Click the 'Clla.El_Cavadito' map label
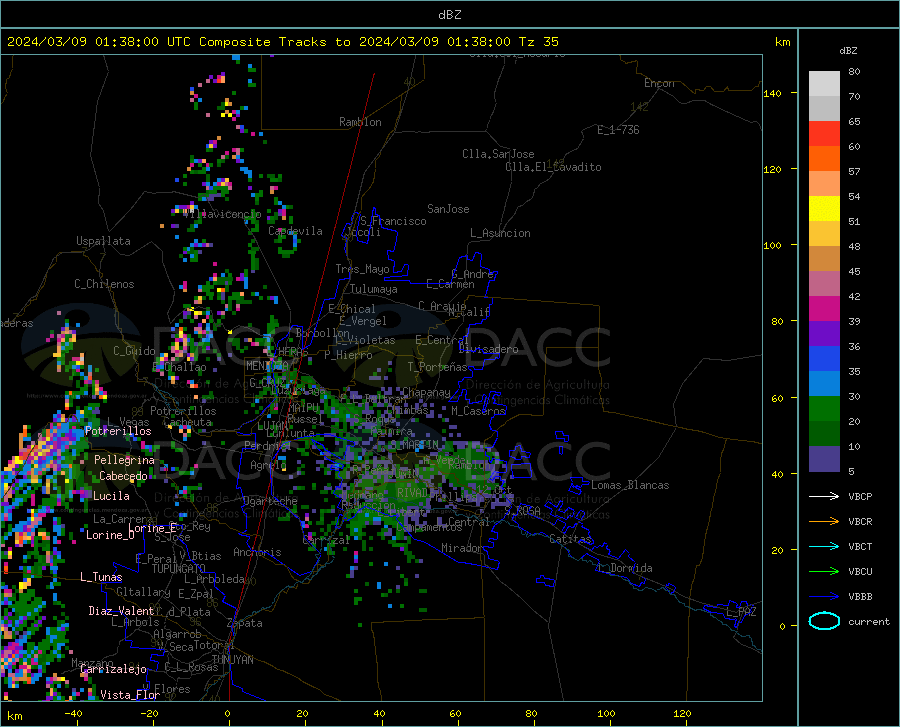This screenshot has height=727, width=900. (x=553, y=167)
